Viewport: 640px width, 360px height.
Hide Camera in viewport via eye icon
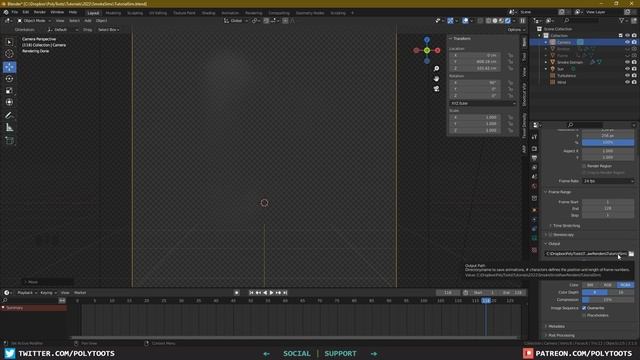pyautogui.click(x=627, y=42)
